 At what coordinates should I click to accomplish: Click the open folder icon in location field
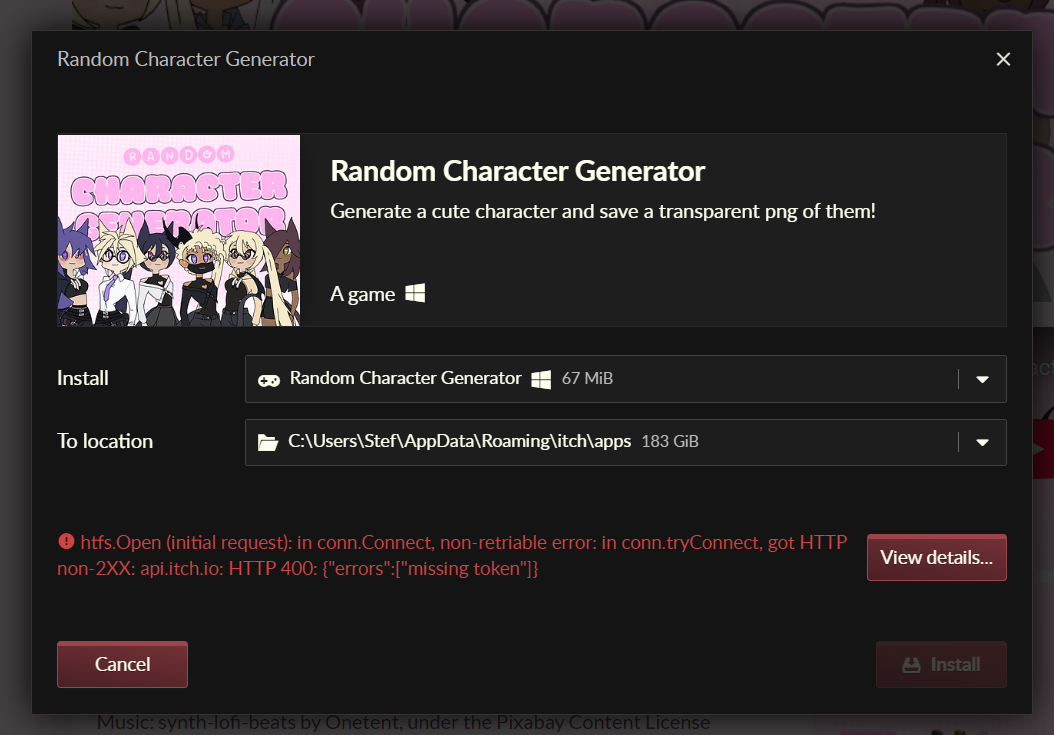pos(268,442)
